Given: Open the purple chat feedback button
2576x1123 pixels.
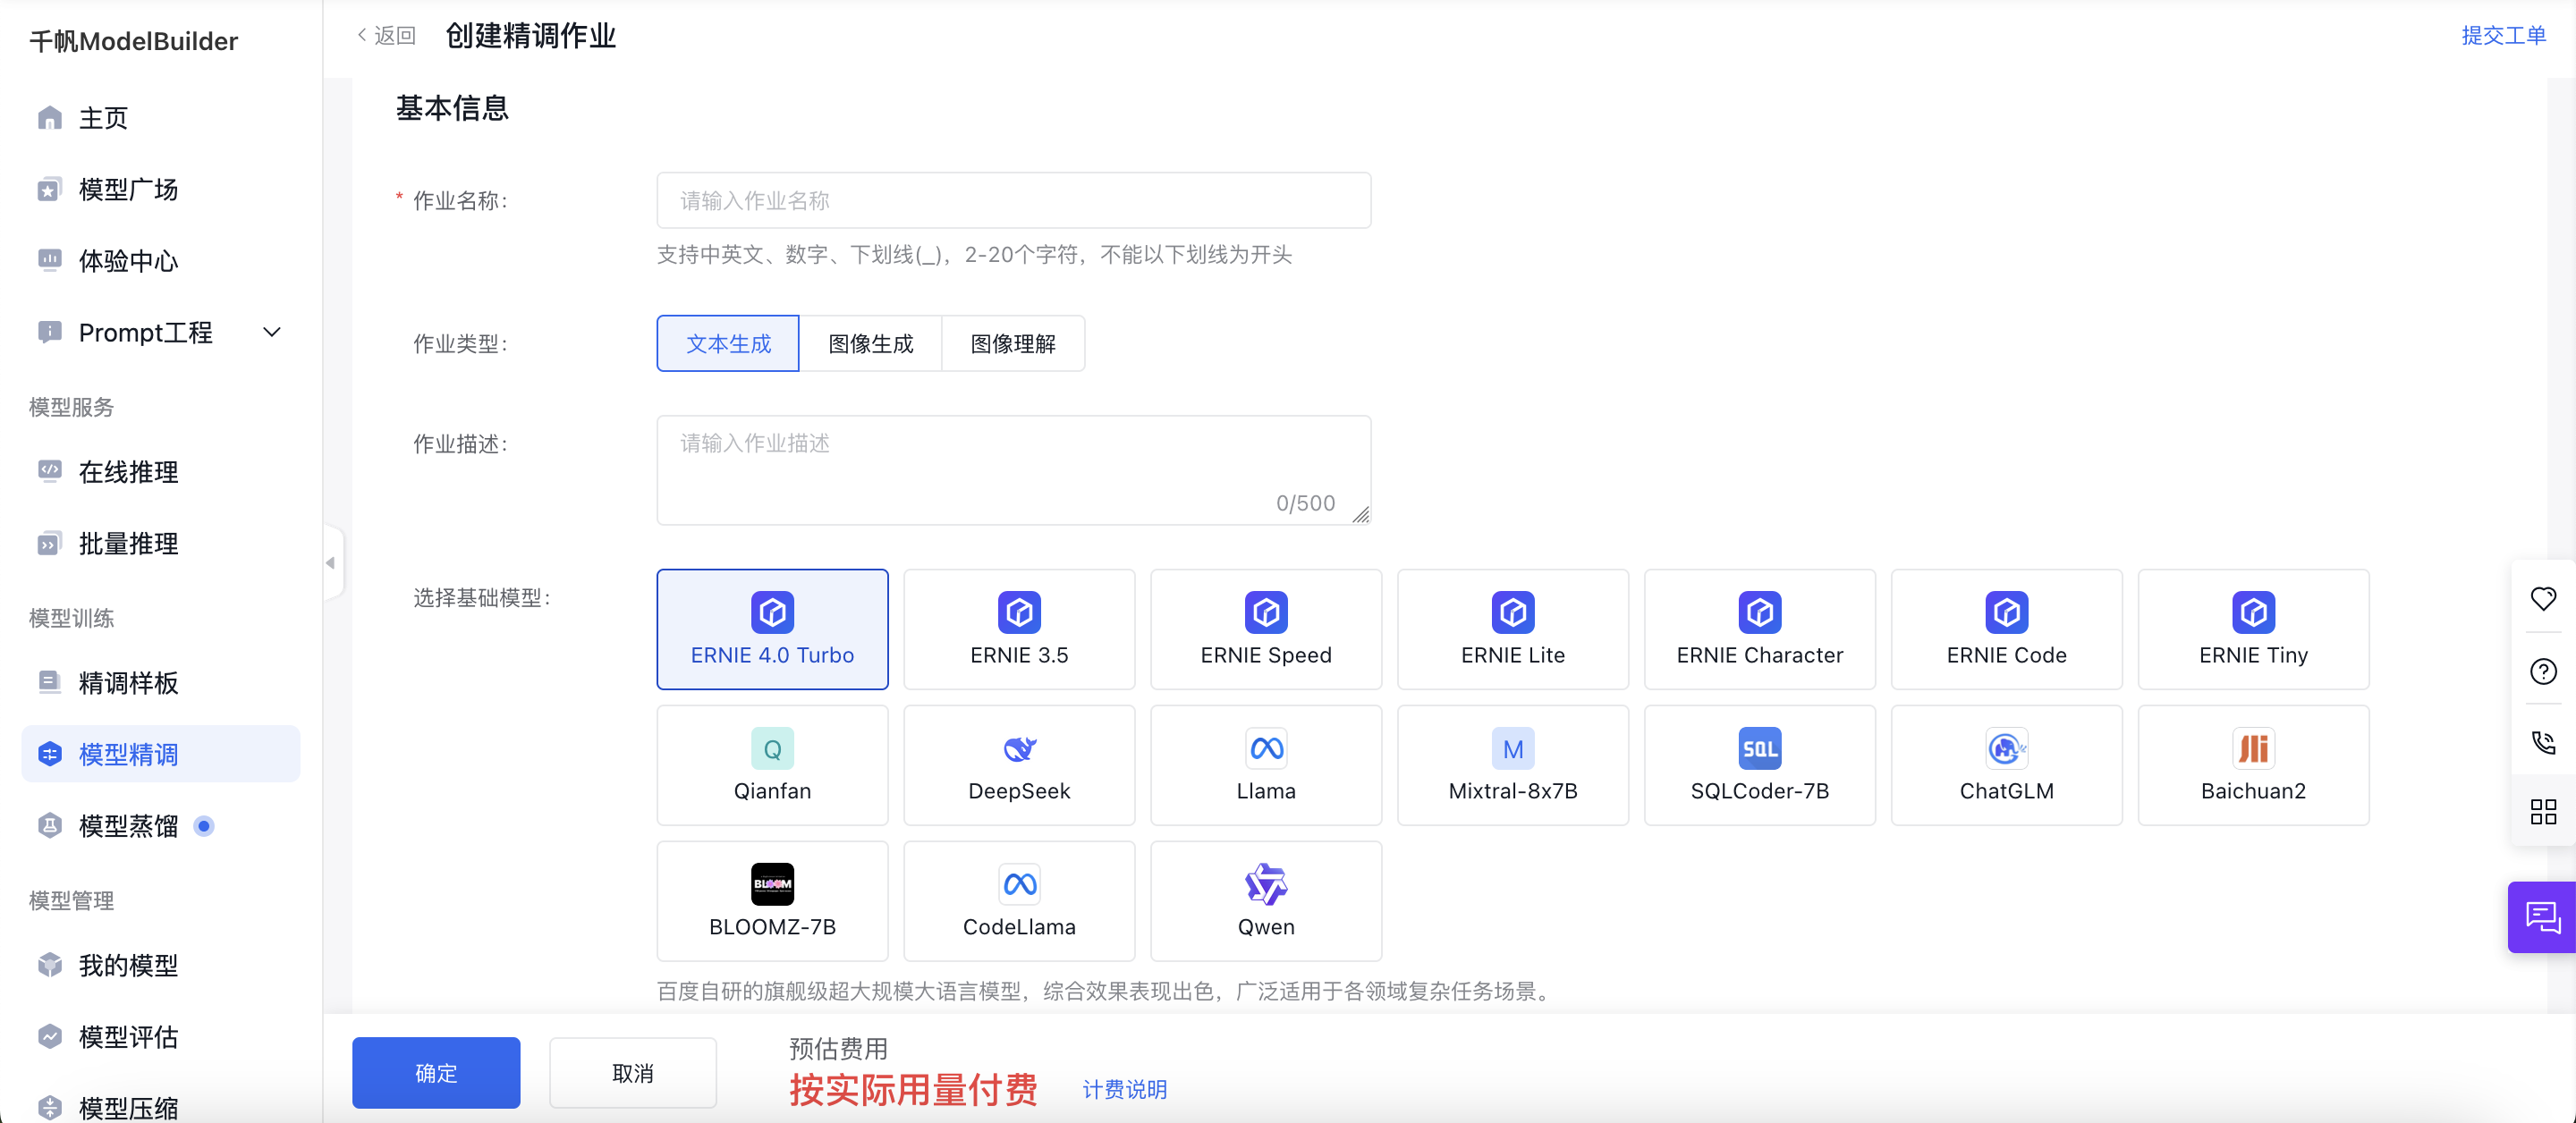Looking at the screenshot, I should coord(2541,917).
